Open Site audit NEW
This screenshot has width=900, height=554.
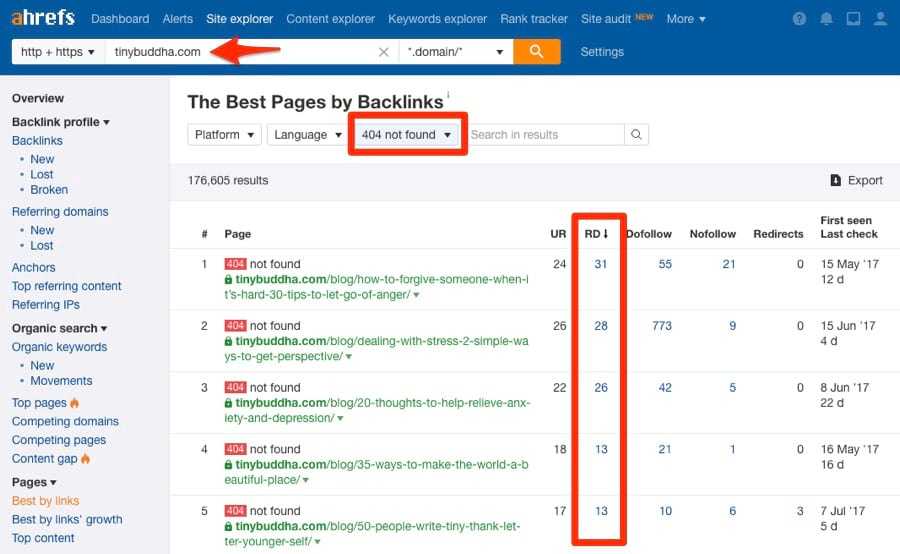pos(617,19)
